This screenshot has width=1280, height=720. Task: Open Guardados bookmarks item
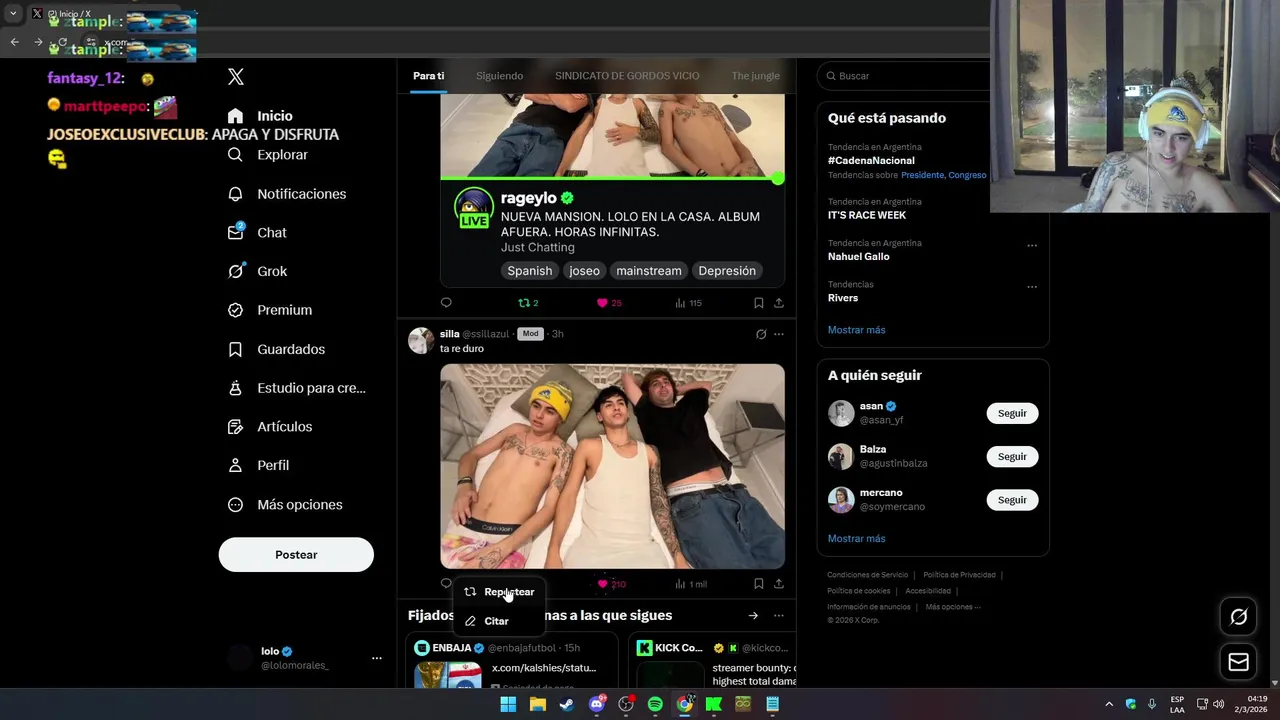point(276,349)
